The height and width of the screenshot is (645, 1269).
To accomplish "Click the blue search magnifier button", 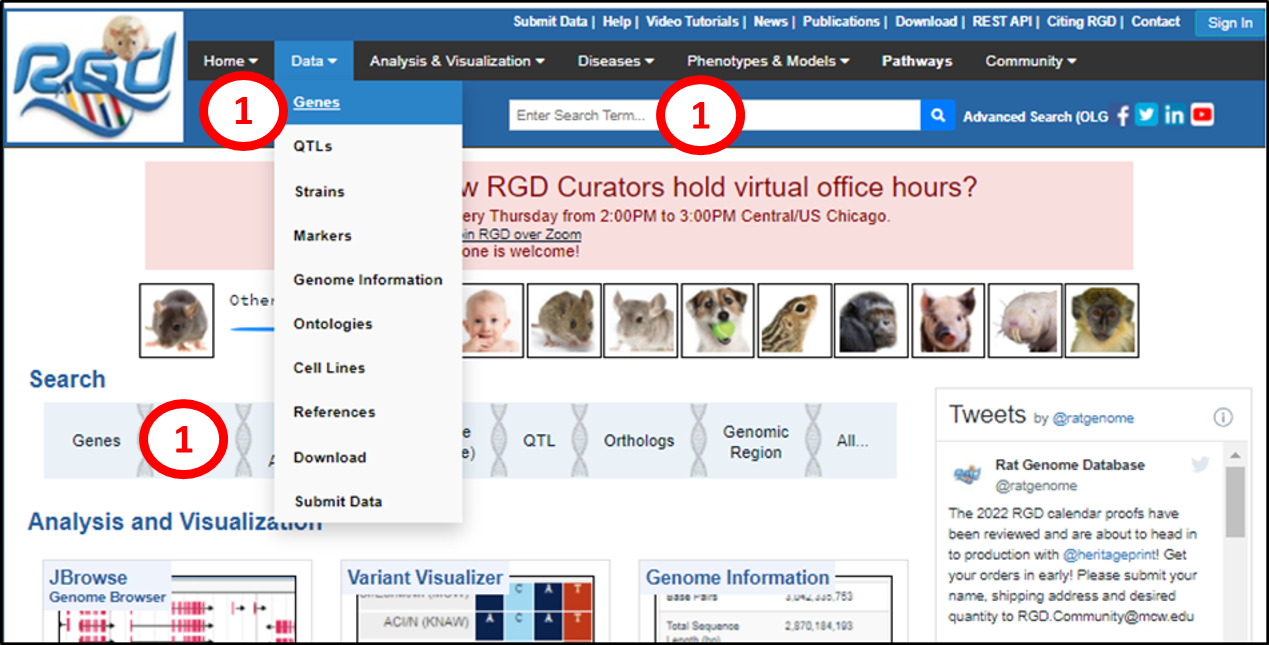I will click(937, 116).
